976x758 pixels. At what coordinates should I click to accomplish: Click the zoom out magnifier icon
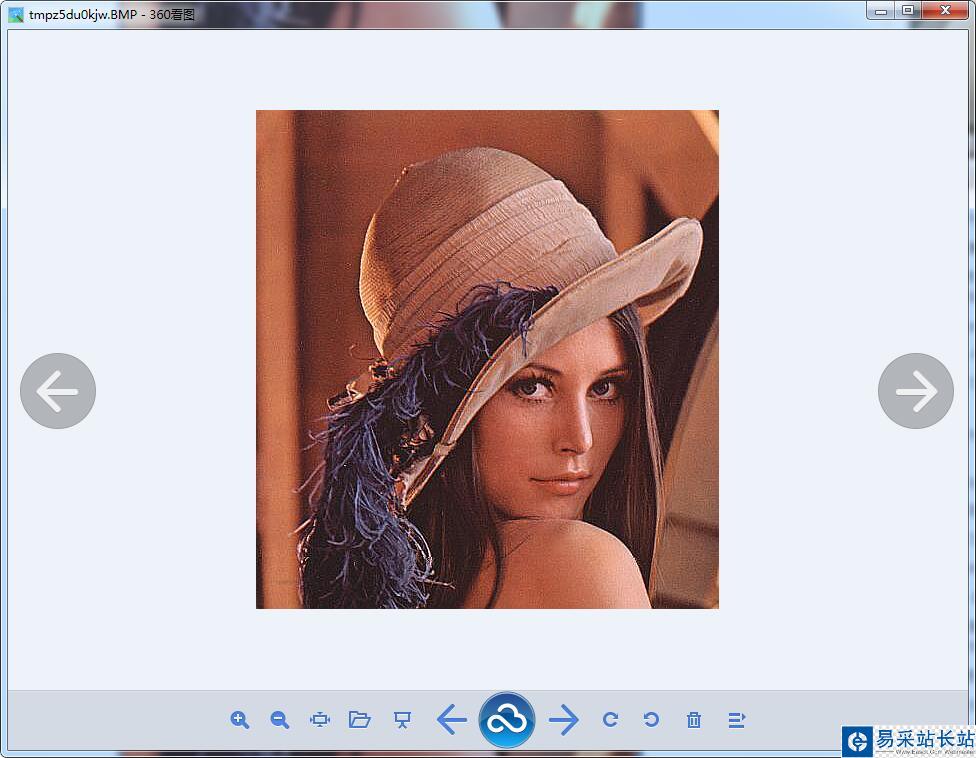(280, 720)
